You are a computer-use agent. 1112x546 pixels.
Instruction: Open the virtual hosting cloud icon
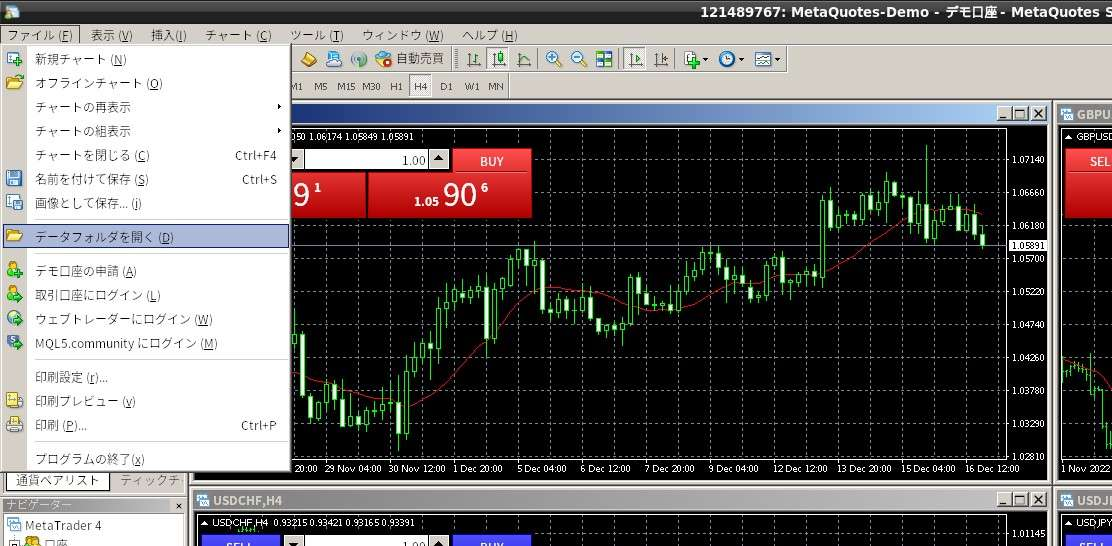(334, 60)
